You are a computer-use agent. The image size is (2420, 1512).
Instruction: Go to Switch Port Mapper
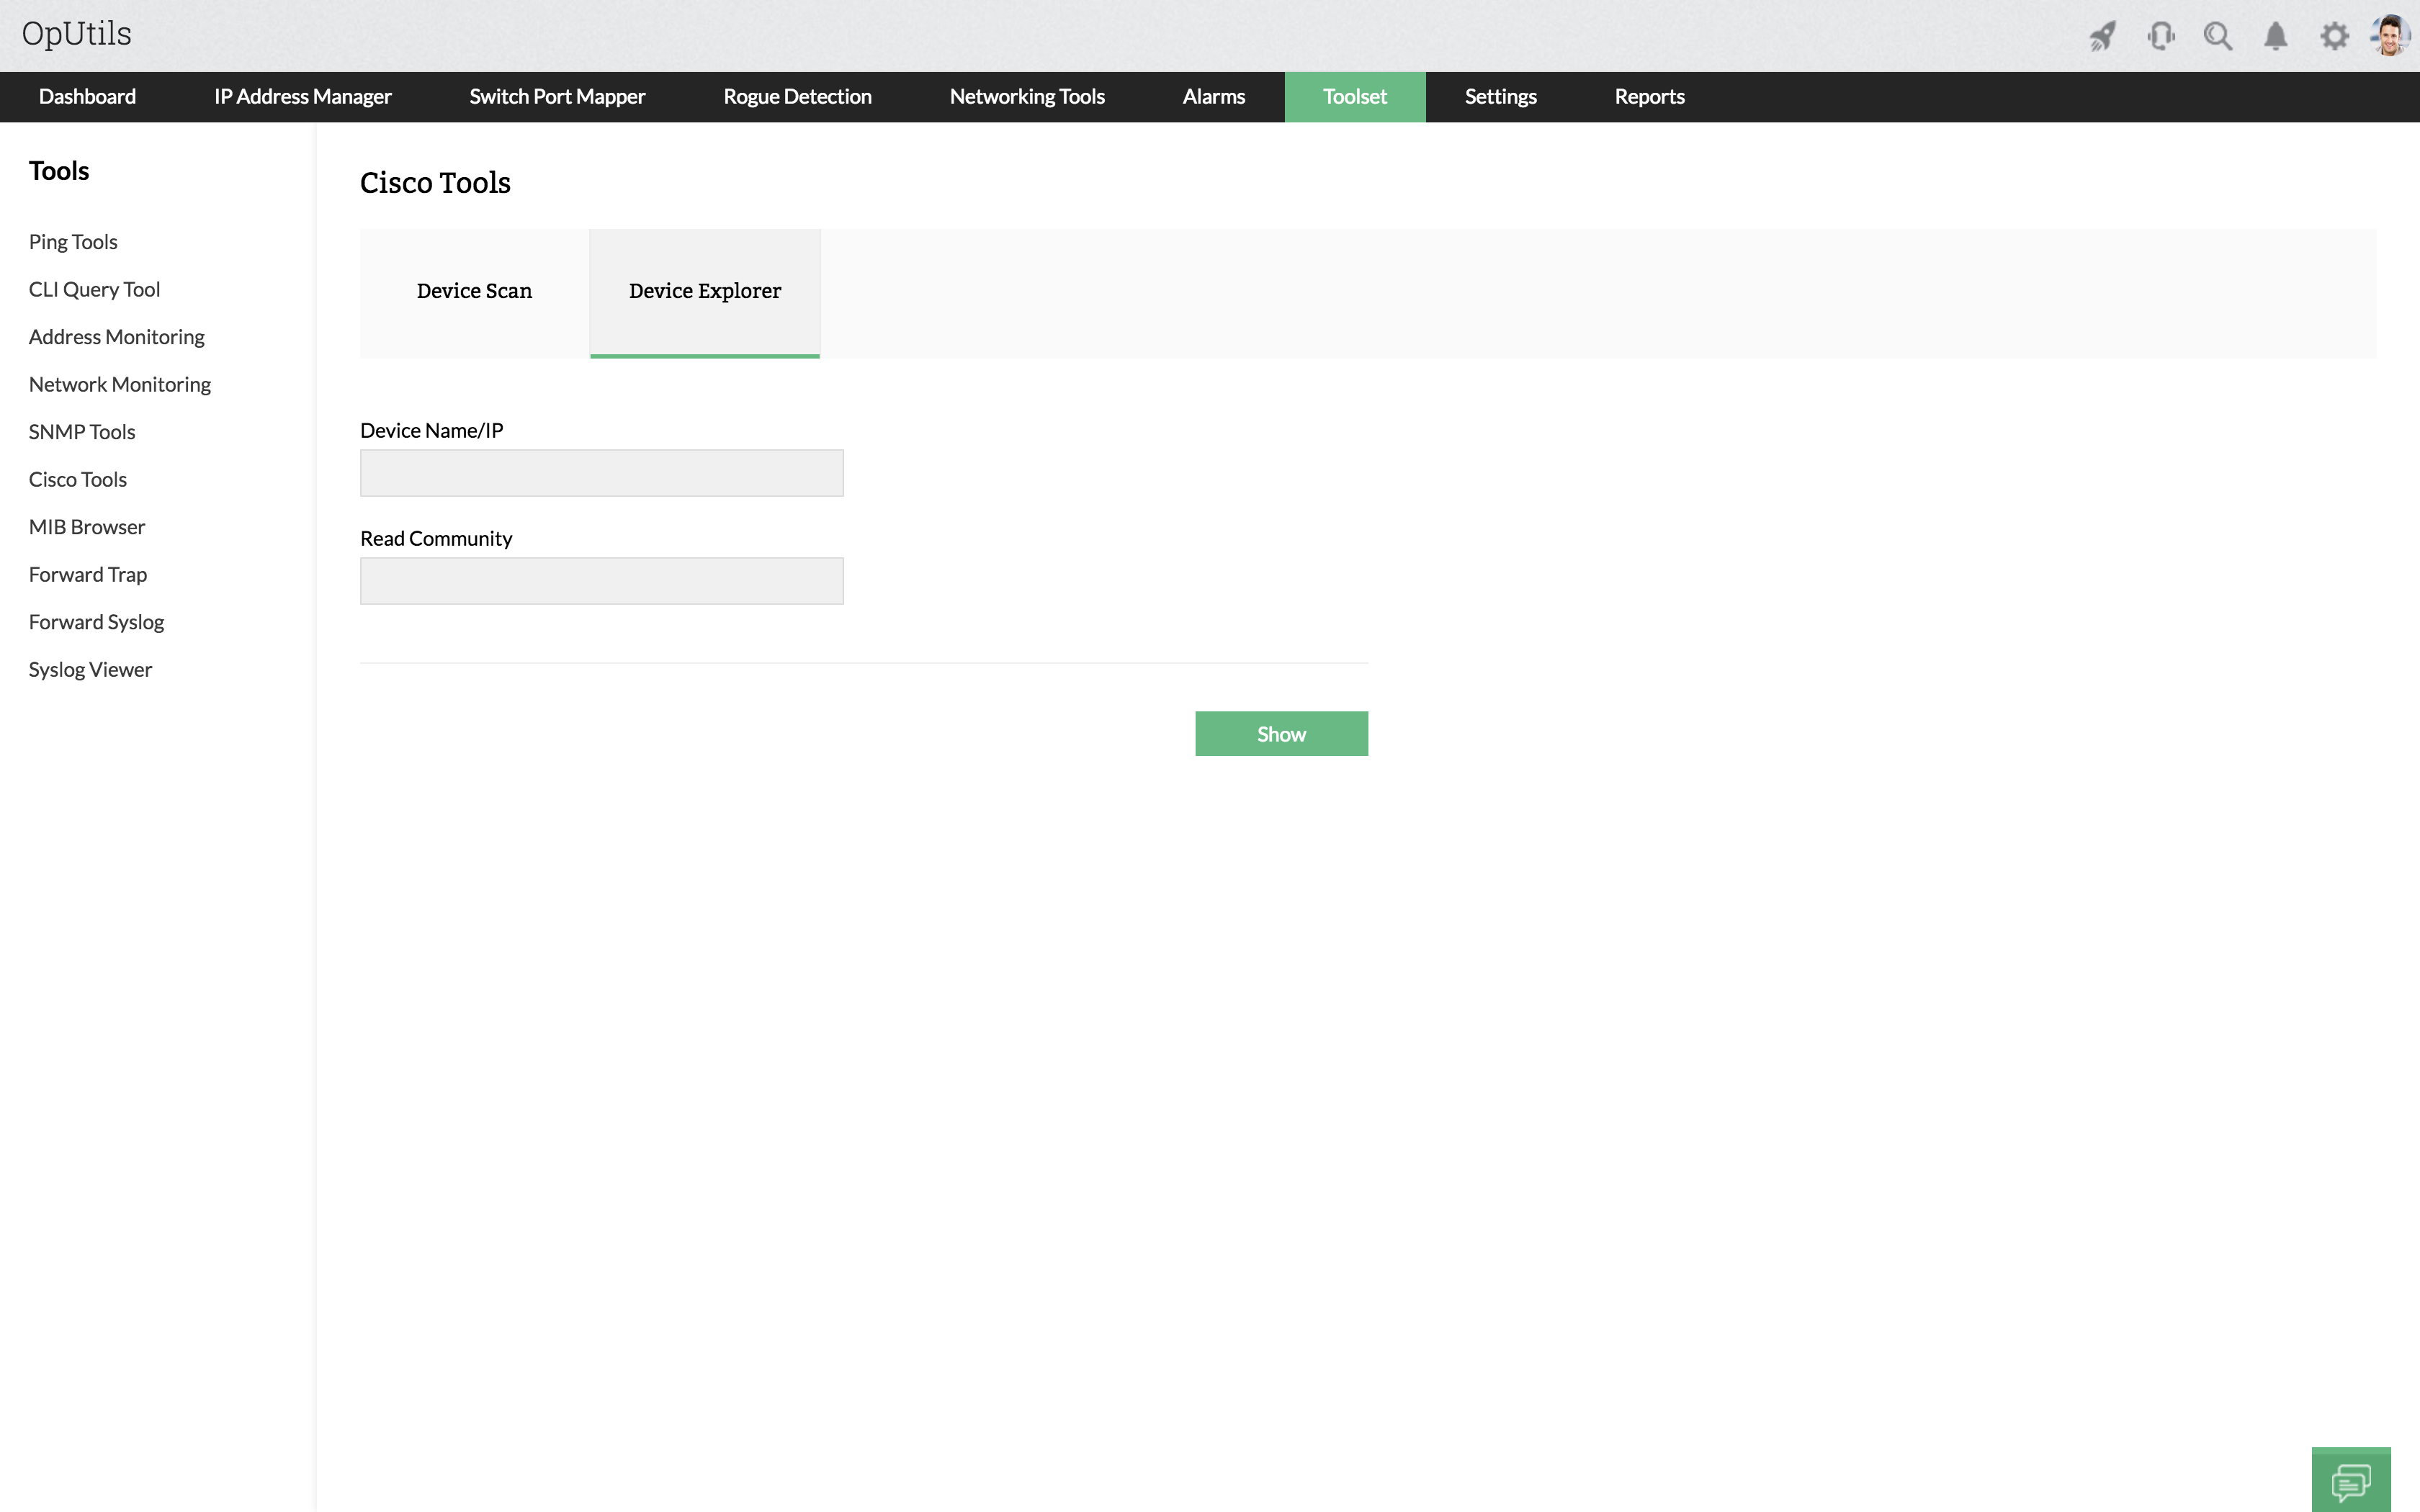click(557, 97)
